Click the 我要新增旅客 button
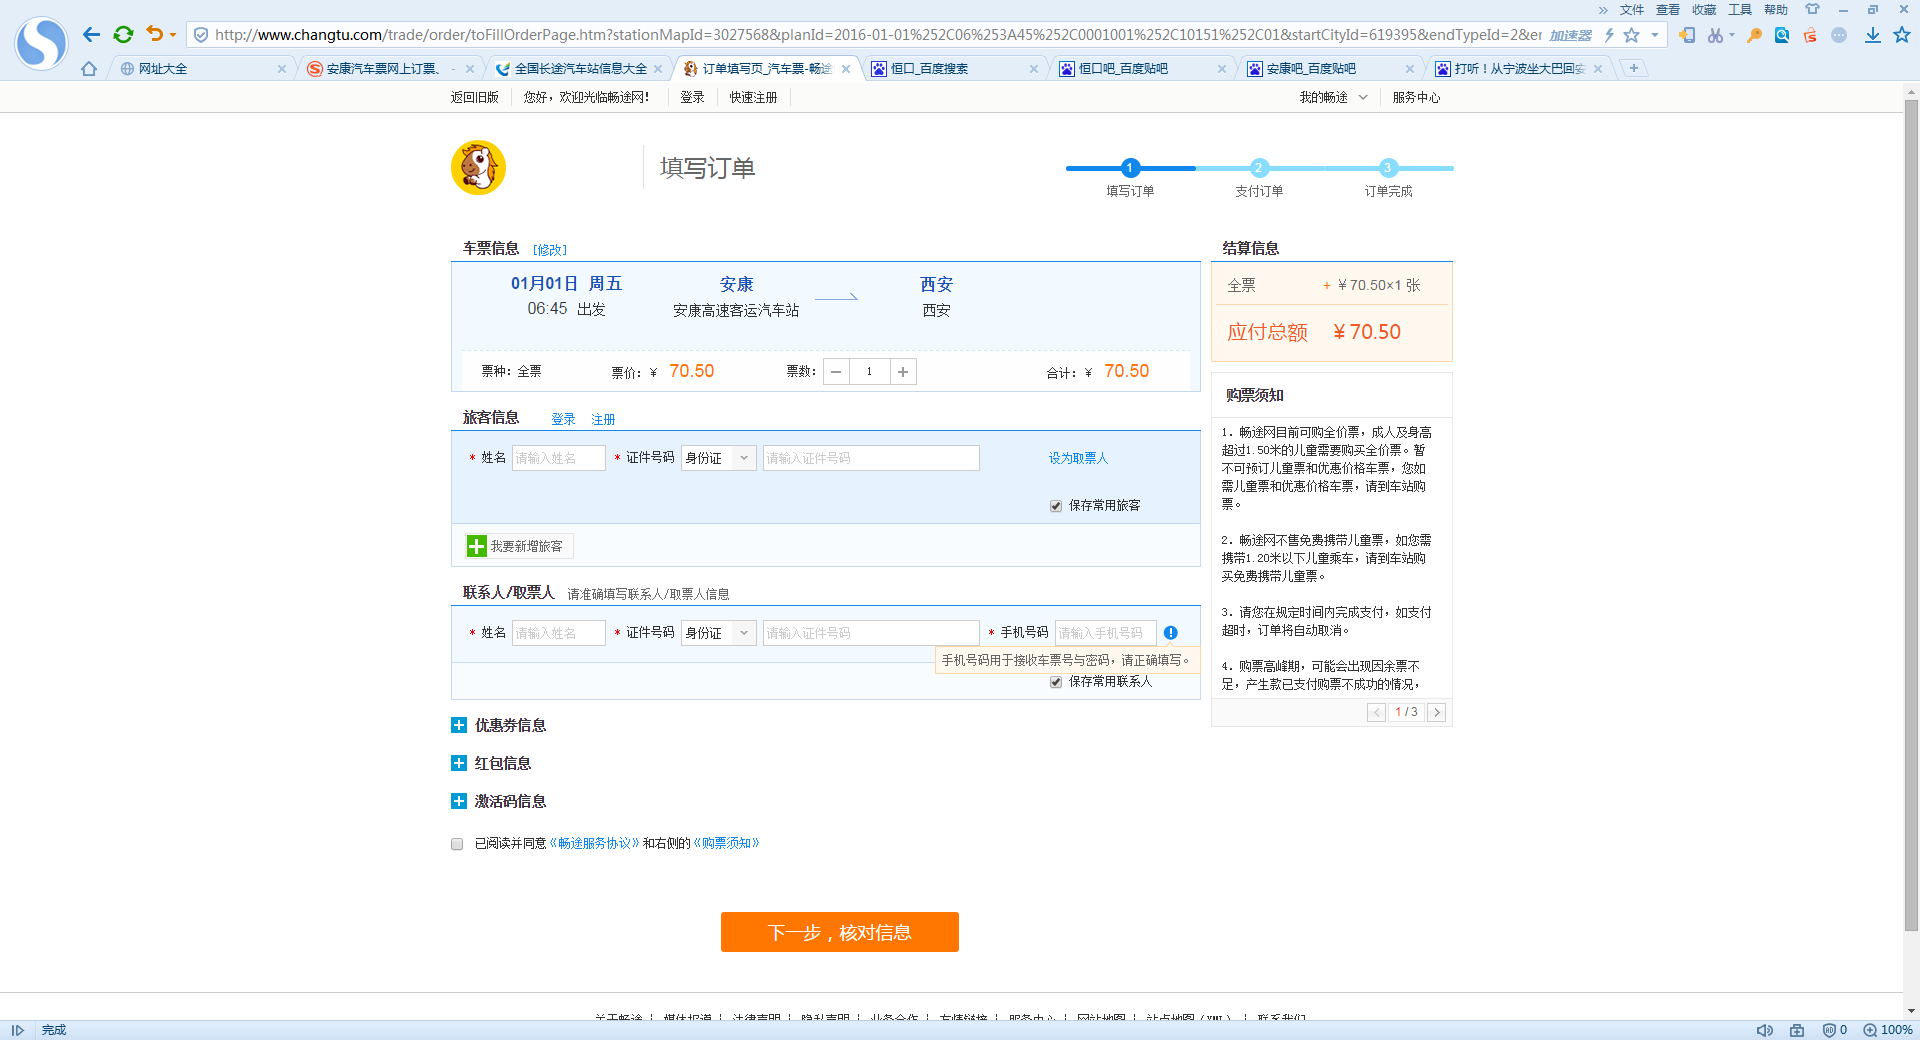Image resolution: width=1920 pixels, height=1040 pixels. (x=519, y=546)
